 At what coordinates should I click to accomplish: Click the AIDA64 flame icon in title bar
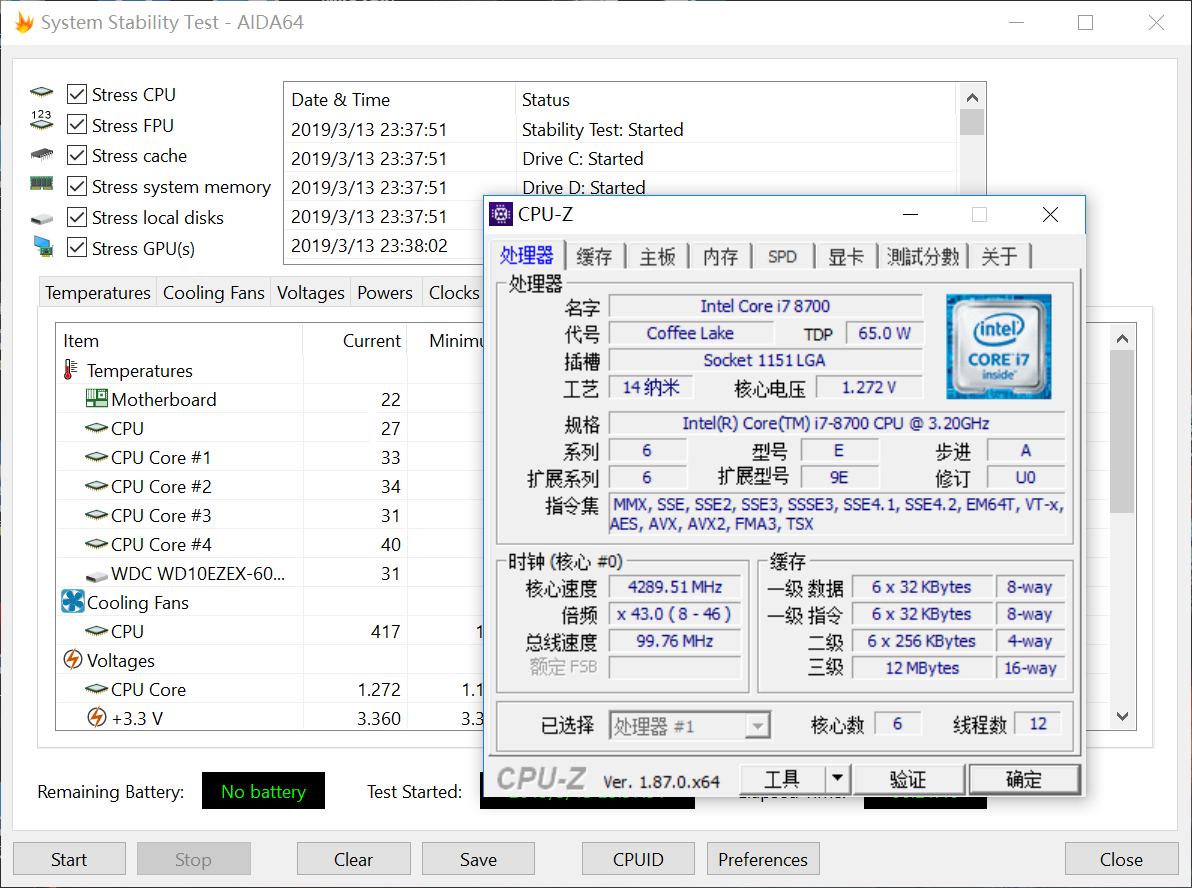point(23,22)
